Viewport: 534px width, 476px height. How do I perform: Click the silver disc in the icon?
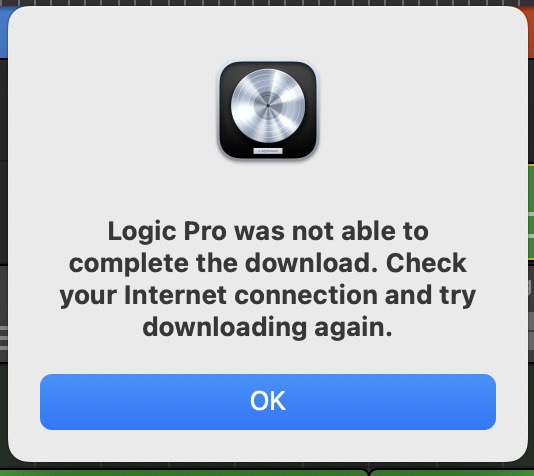[x=268, y=106]
